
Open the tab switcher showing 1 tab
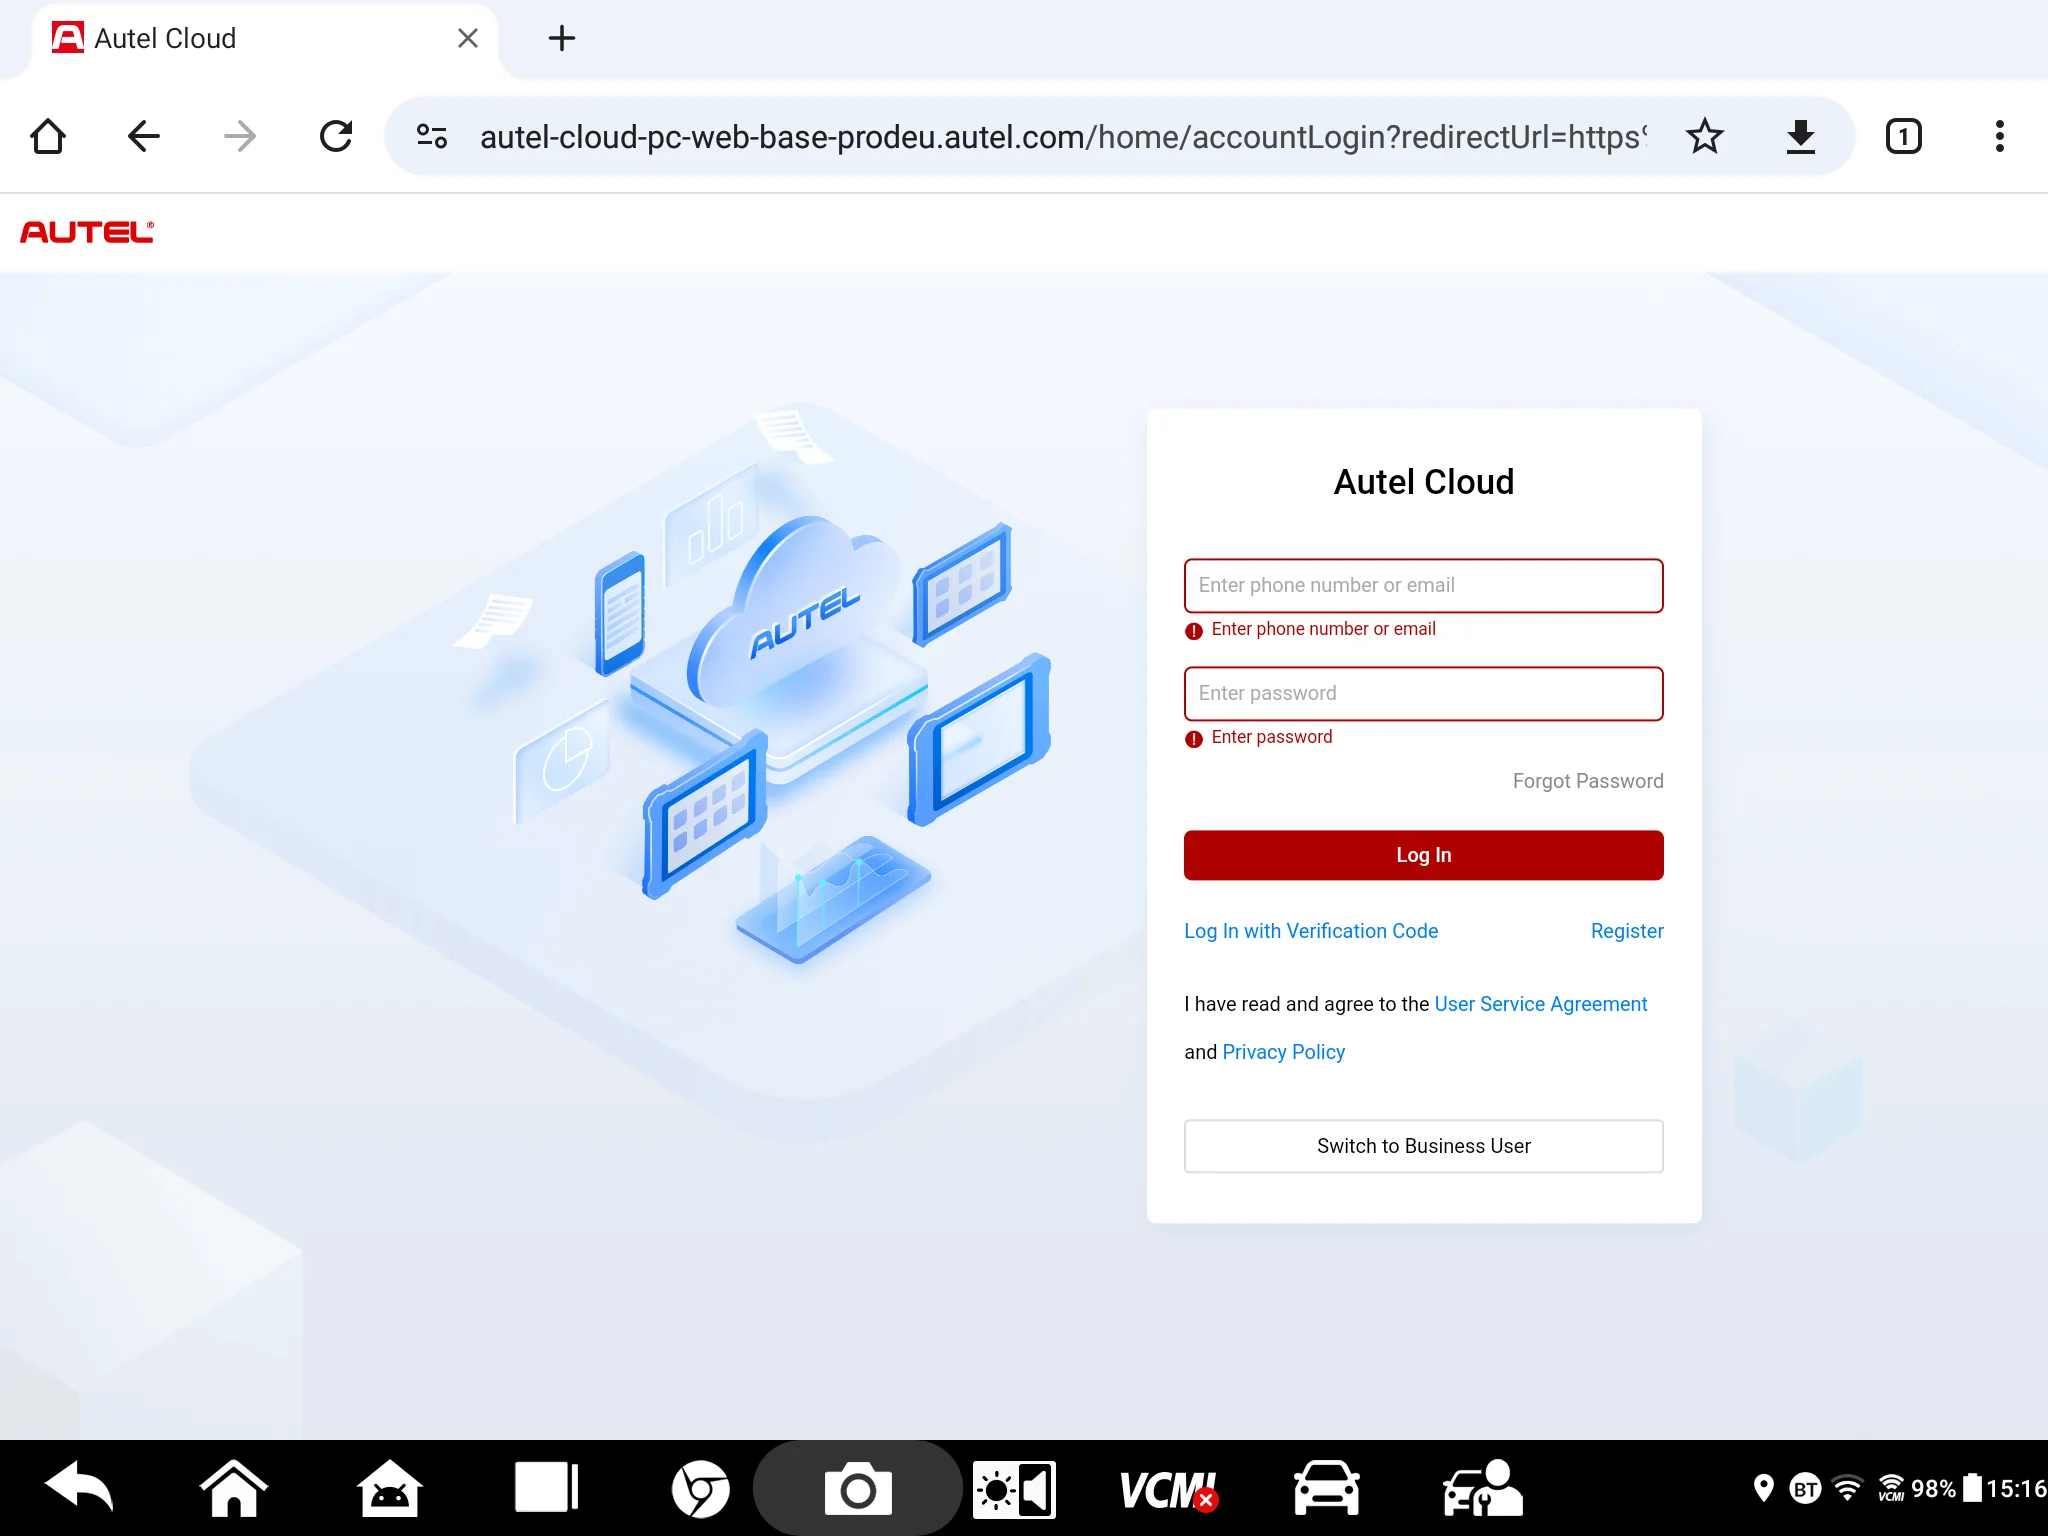[1904, 136]
